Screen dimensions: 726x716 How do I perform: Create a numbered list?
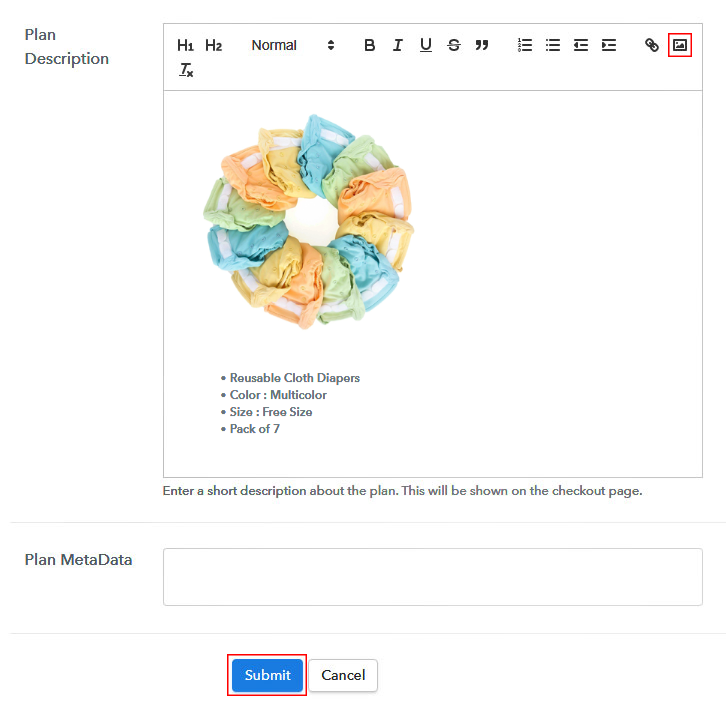coord(525,45)
